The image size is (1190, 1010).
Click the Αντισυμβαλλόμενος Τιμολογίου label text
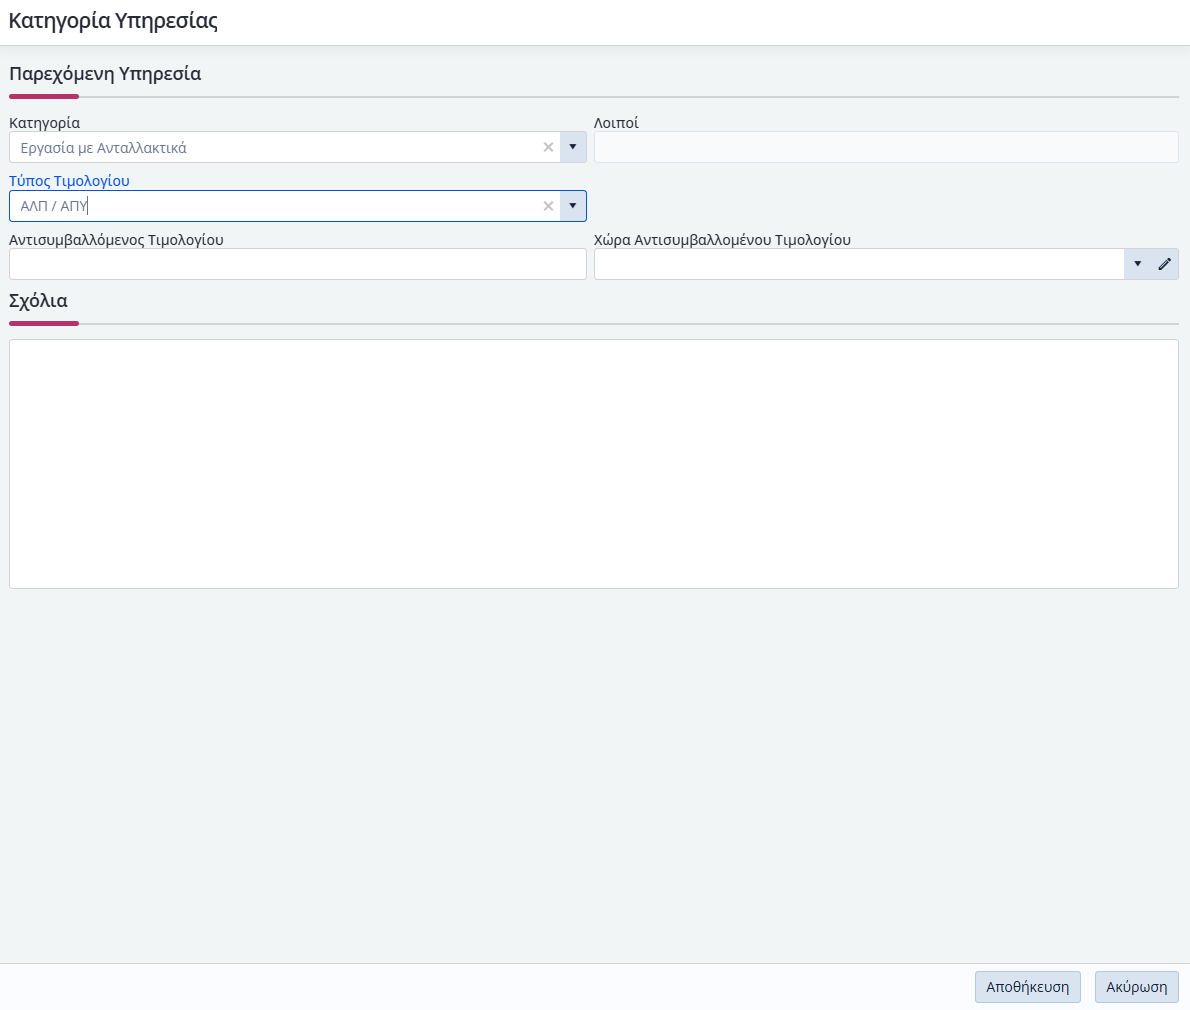tap(116, 240)
